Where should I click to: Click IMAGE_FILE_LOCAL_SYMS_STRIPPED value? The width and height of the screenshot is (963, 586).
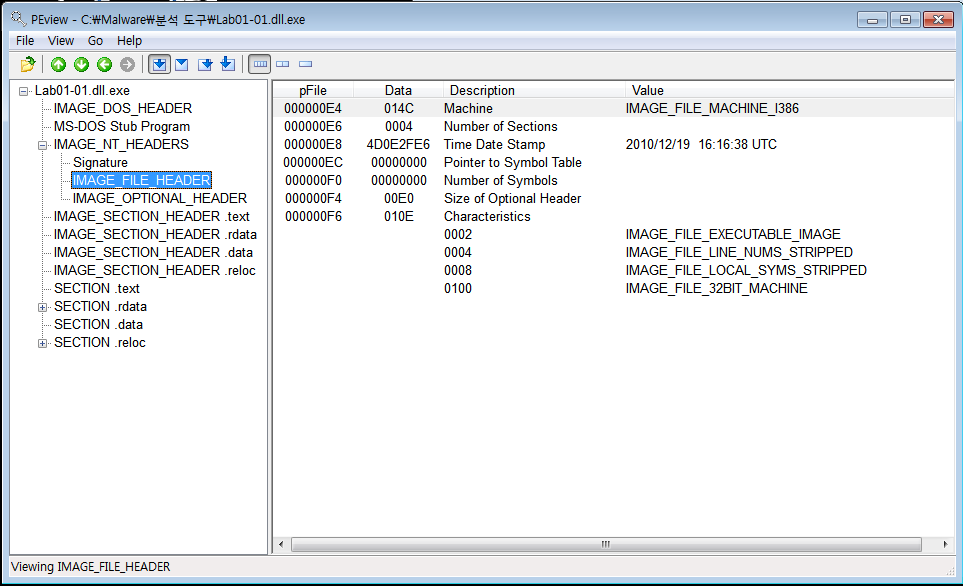point(746,270)
